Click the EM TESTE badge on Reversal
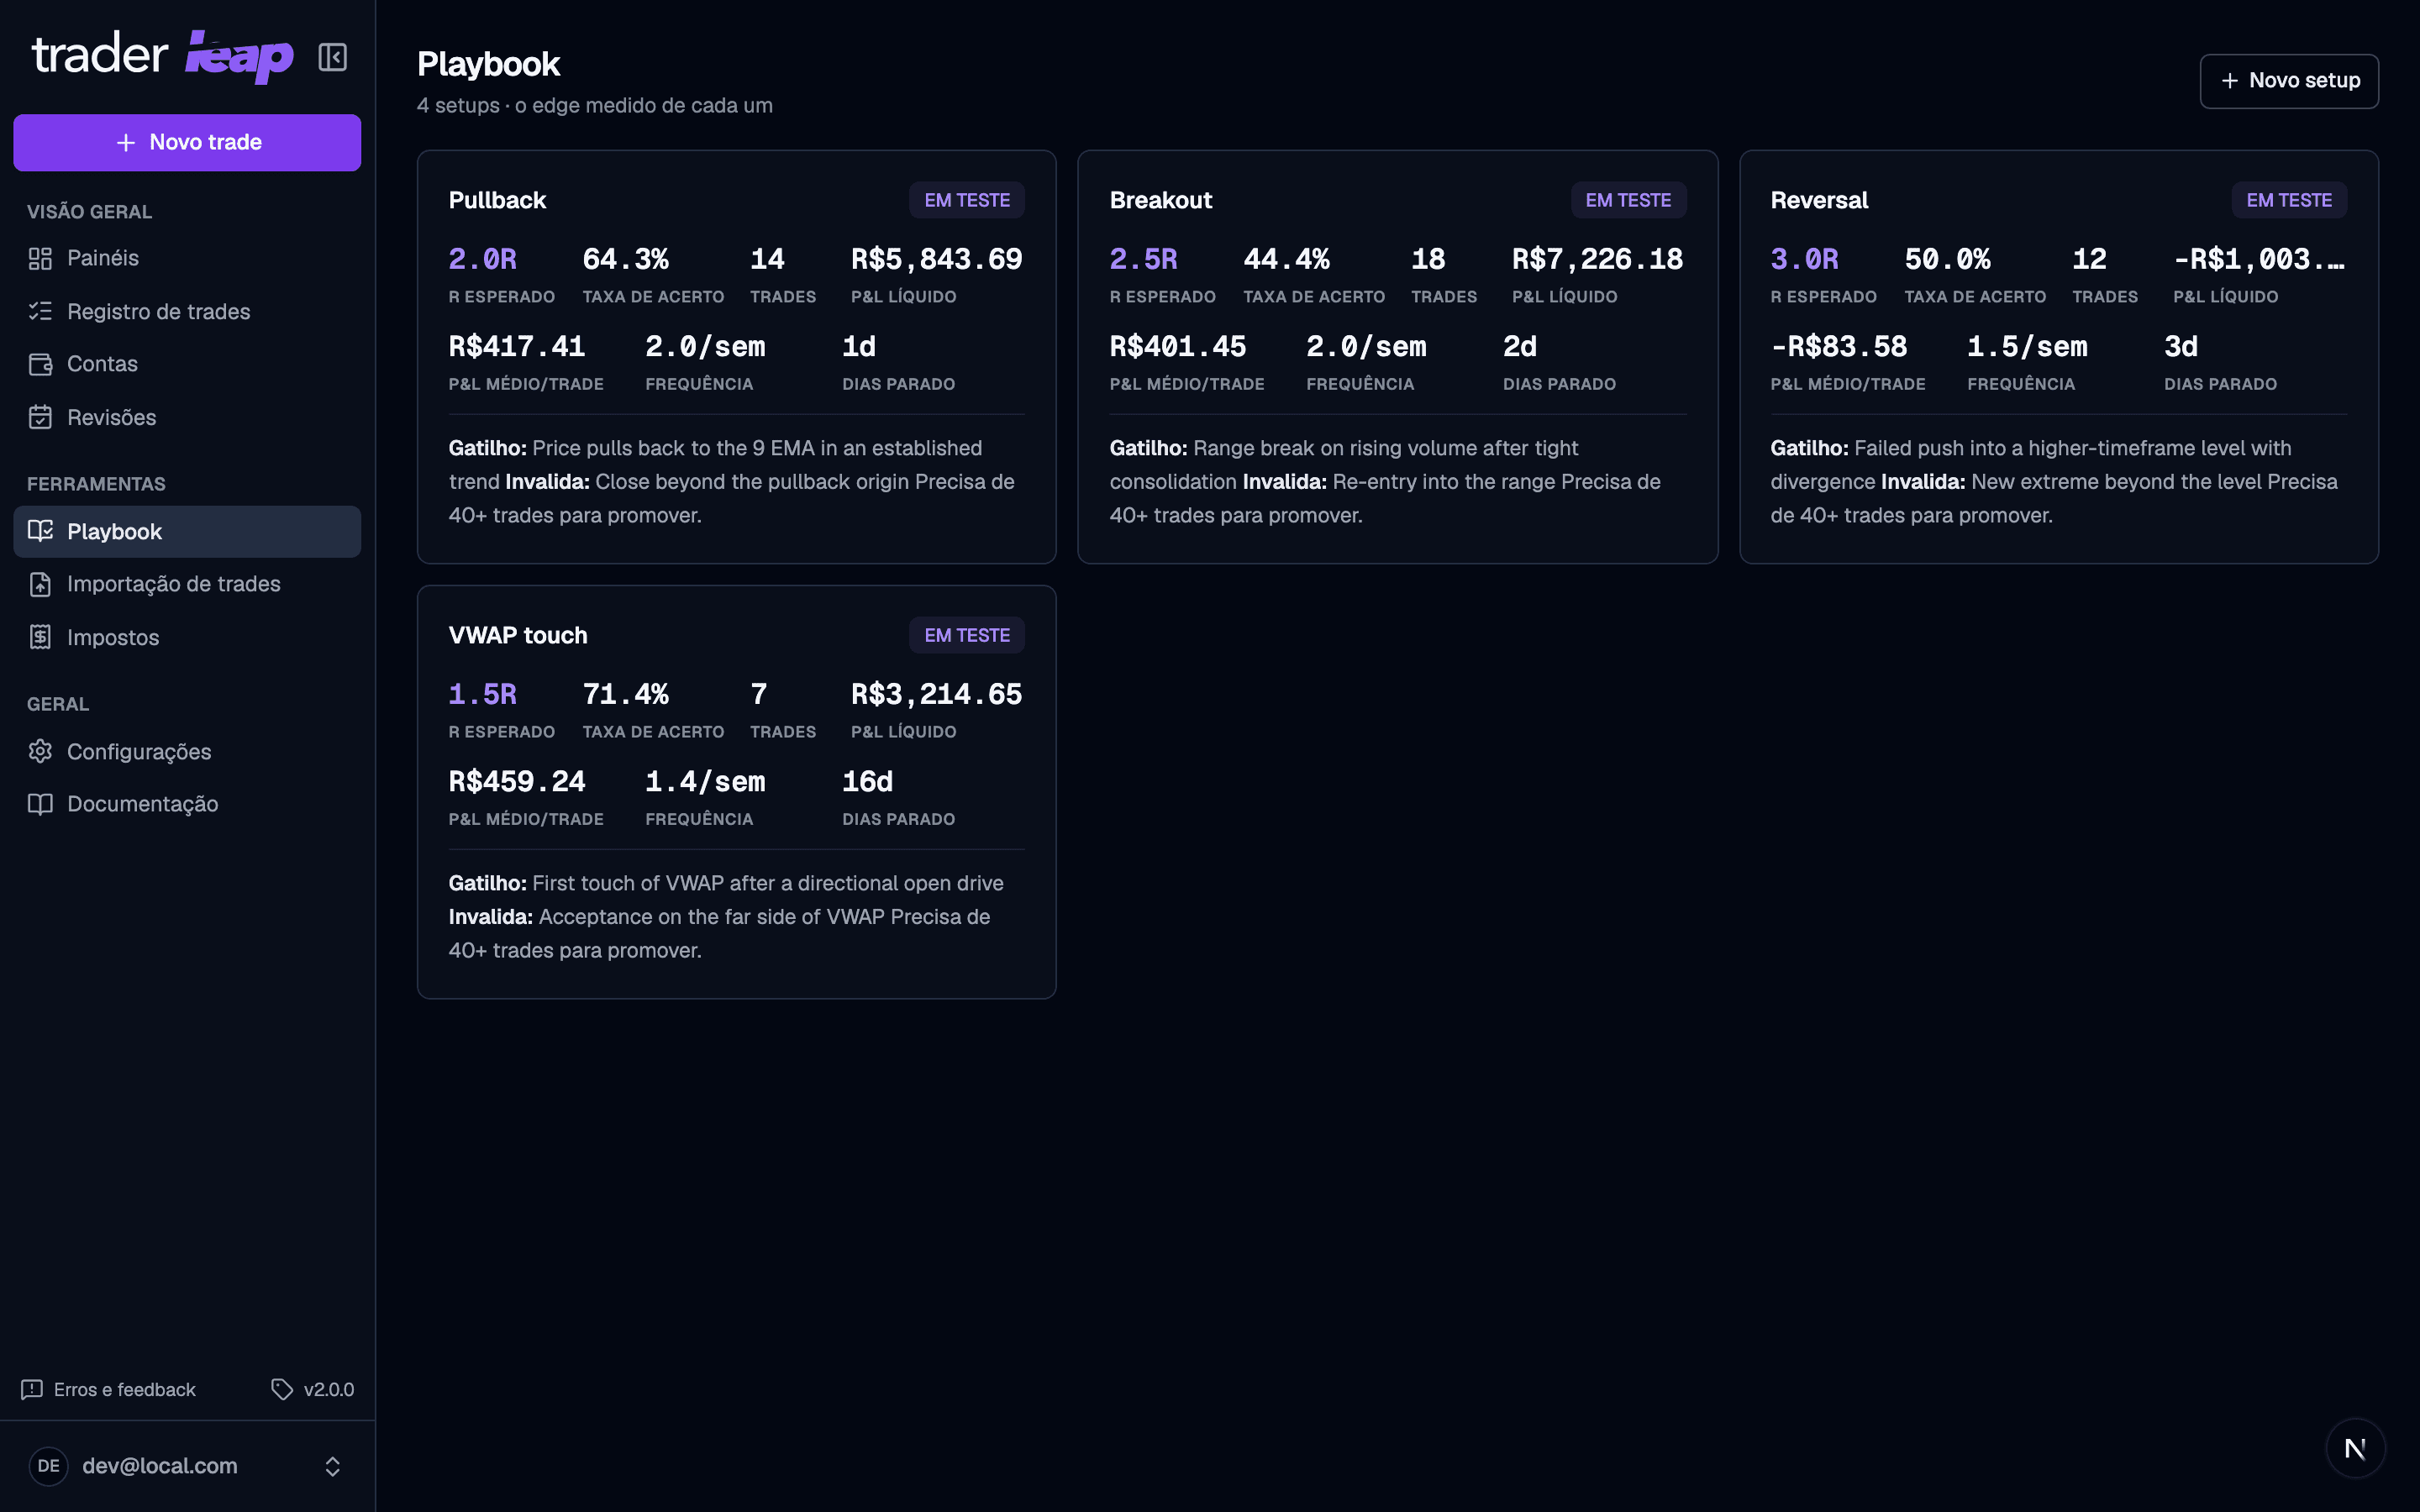Screen dimensions: 2420x1512 click(x=2288, y=200)
